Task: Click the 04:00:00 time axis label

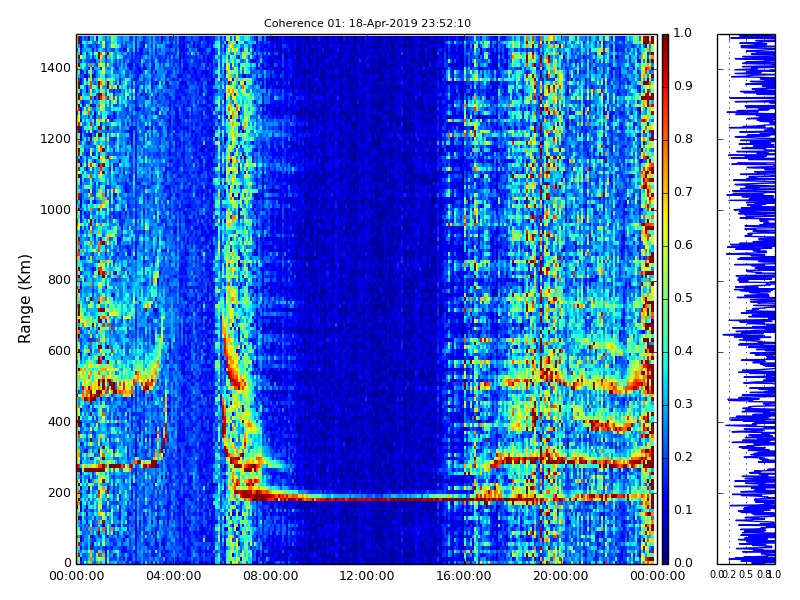Action: [173, 576]
